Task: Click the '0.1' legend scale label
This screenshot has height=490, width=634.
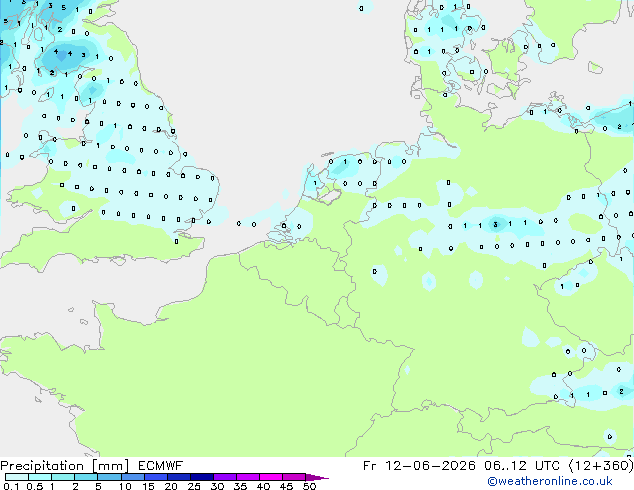Action: (x=11, y=486)
